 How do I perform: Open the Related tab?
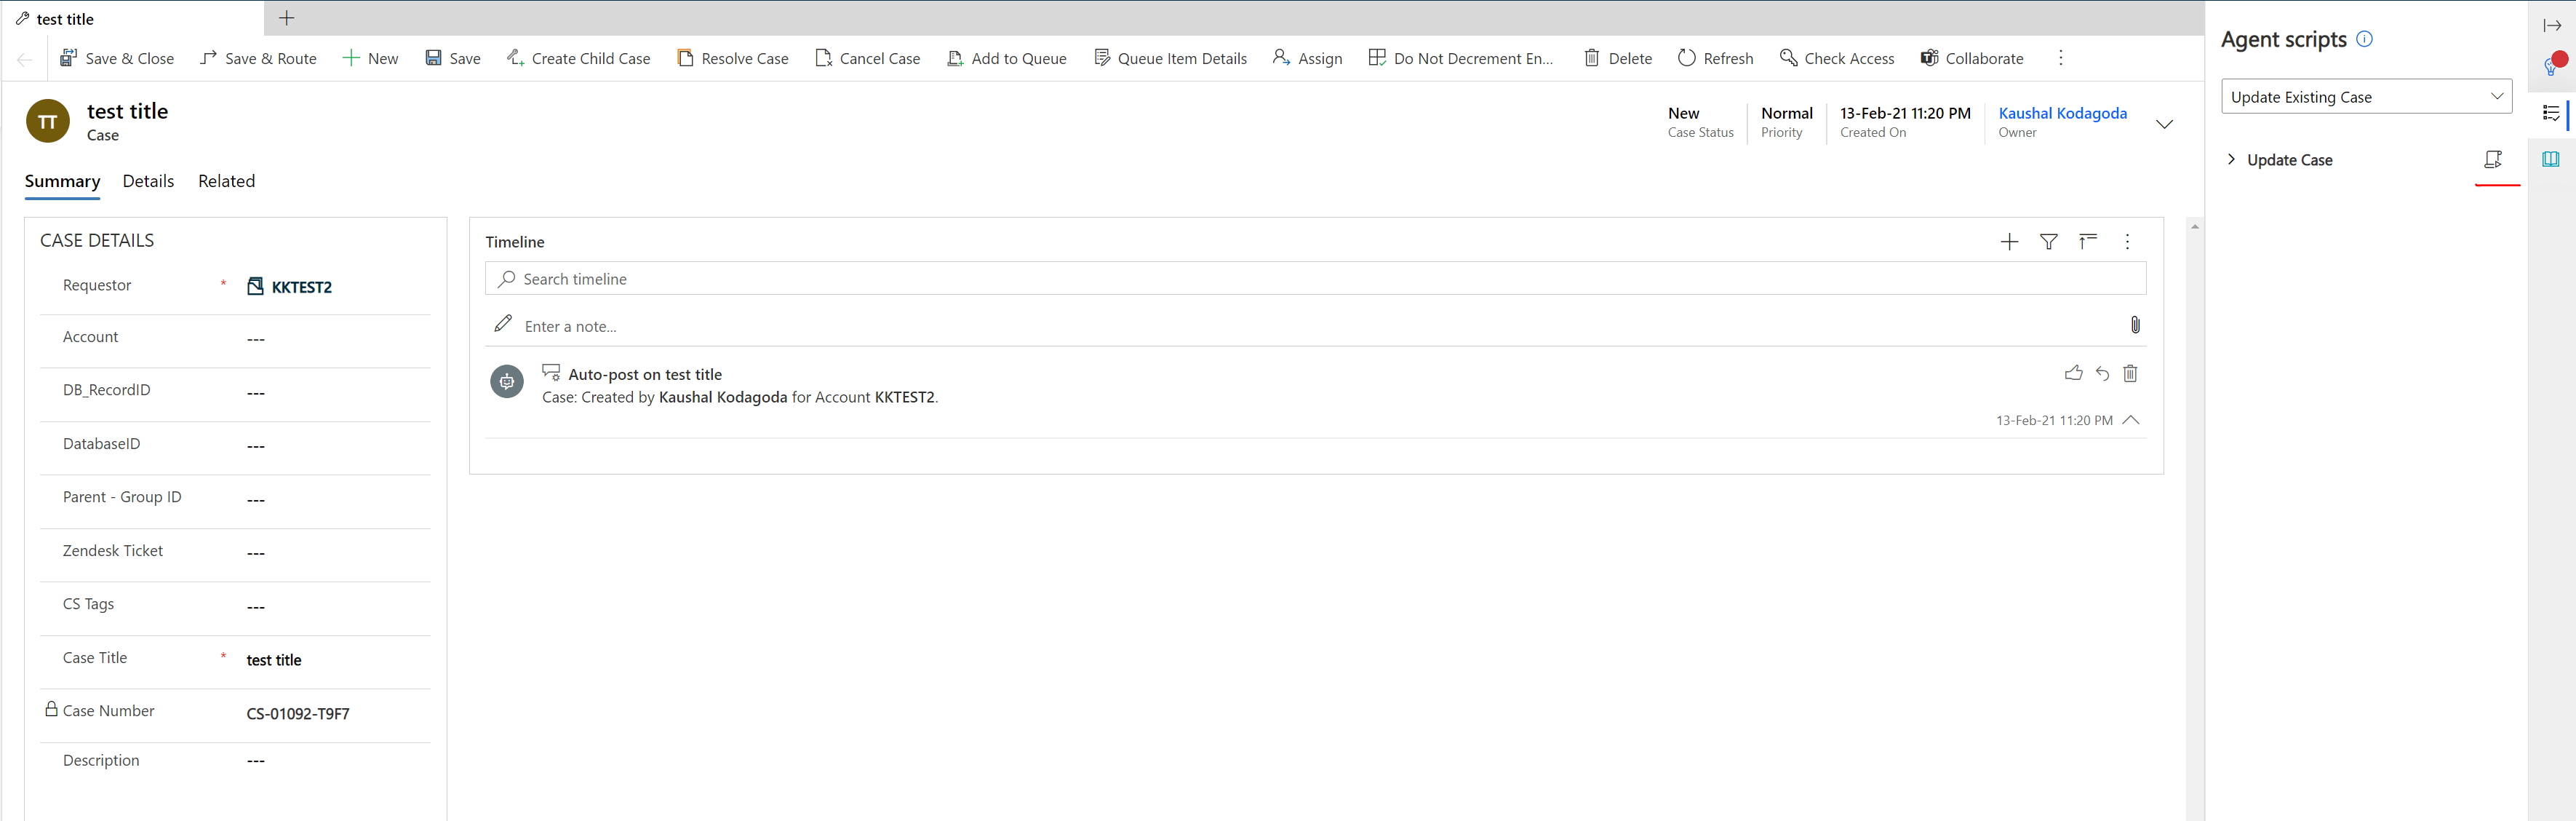coord(226,181)
